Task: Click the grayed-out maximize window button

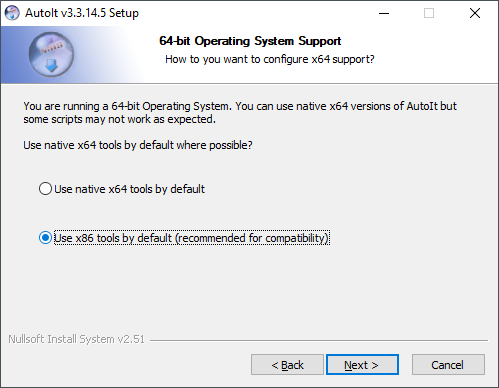Action: pos(429,13)
